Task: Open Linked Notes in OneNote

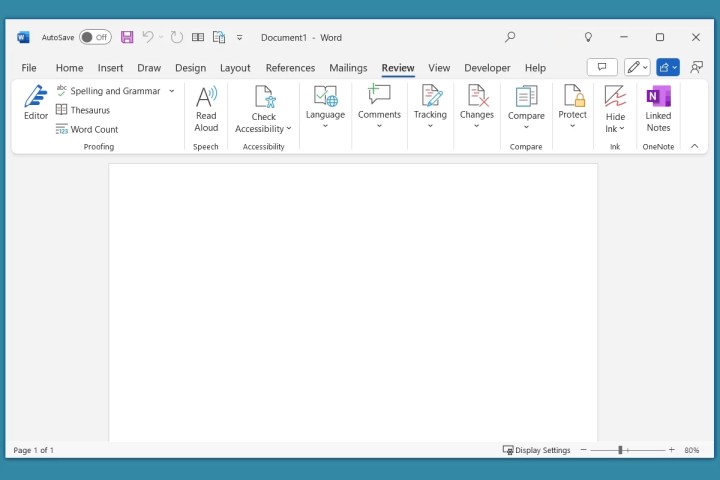Action: click(658, 97)
